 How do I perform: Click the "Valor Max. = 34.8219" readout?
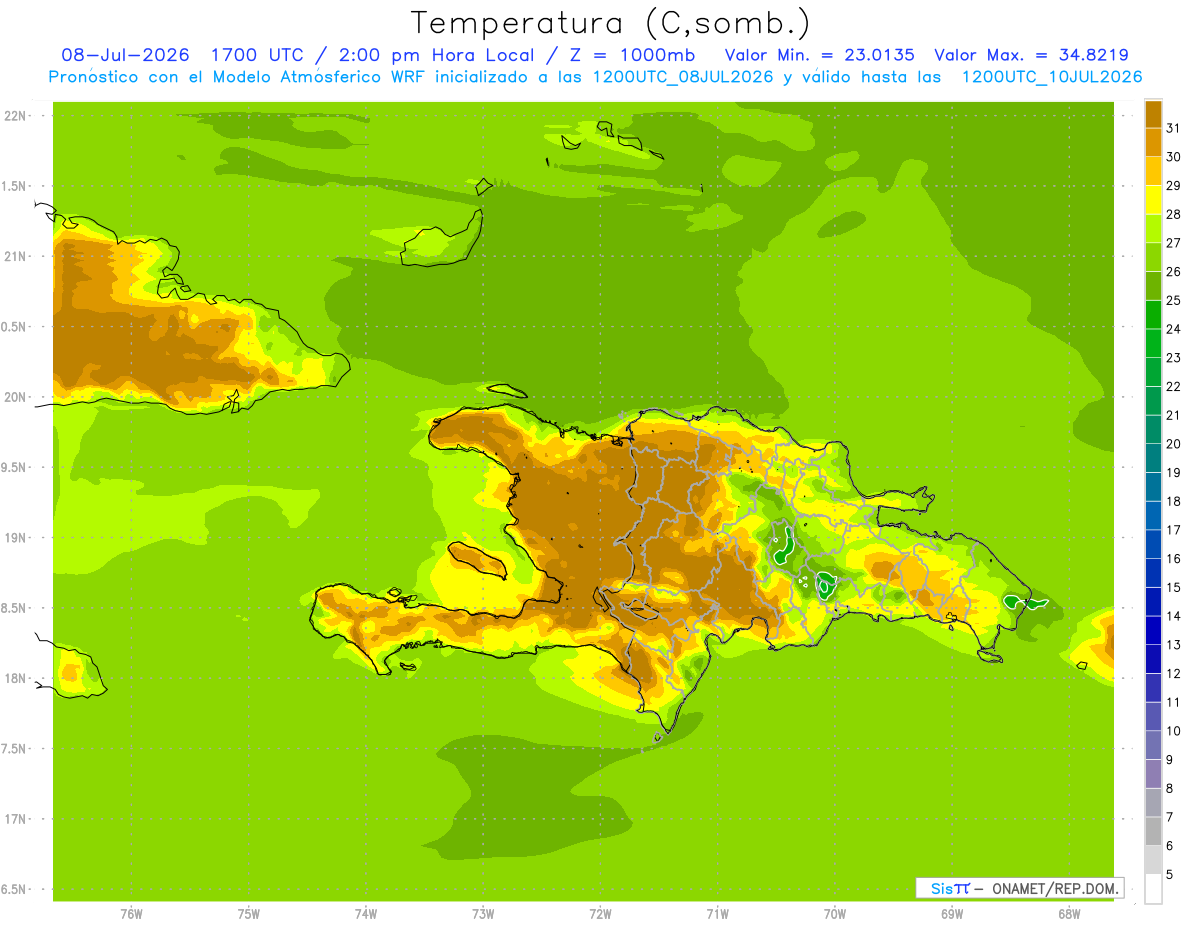[x=1031, y=55]
